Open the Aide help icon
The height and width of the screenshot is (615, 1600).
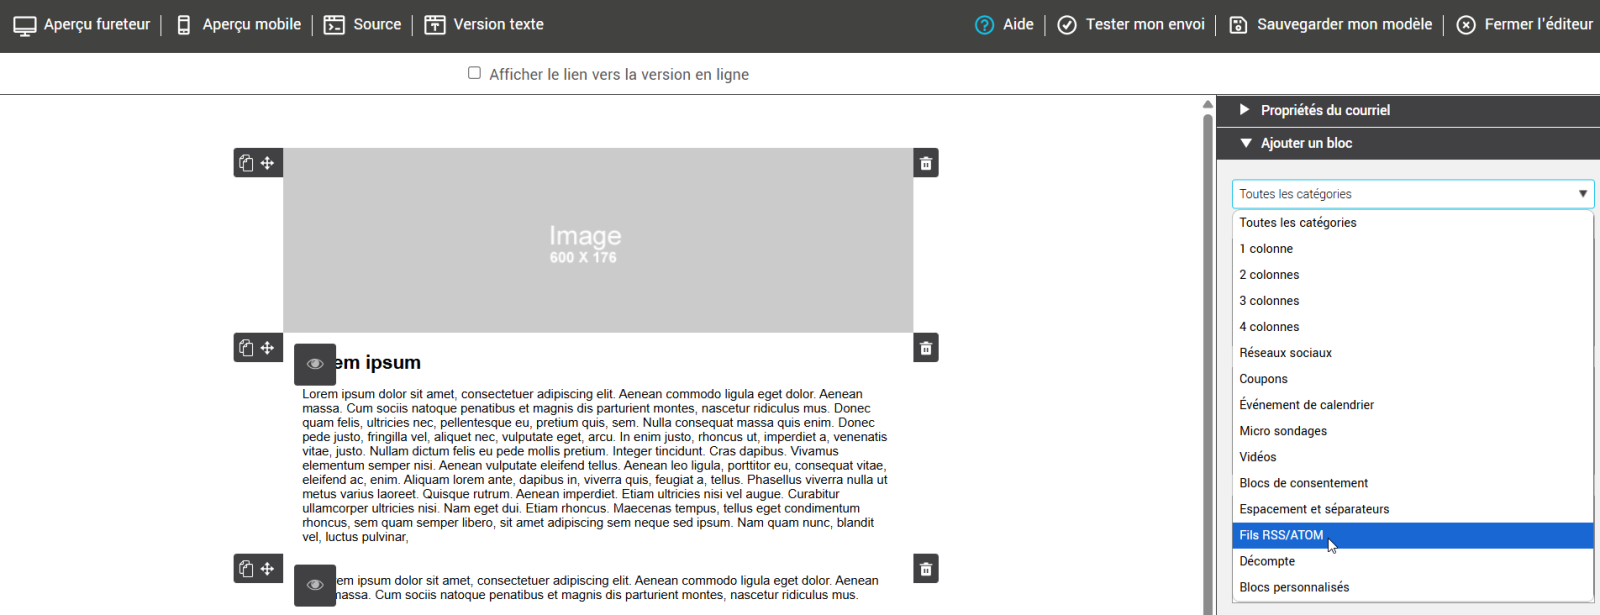(x=985, y=25)
